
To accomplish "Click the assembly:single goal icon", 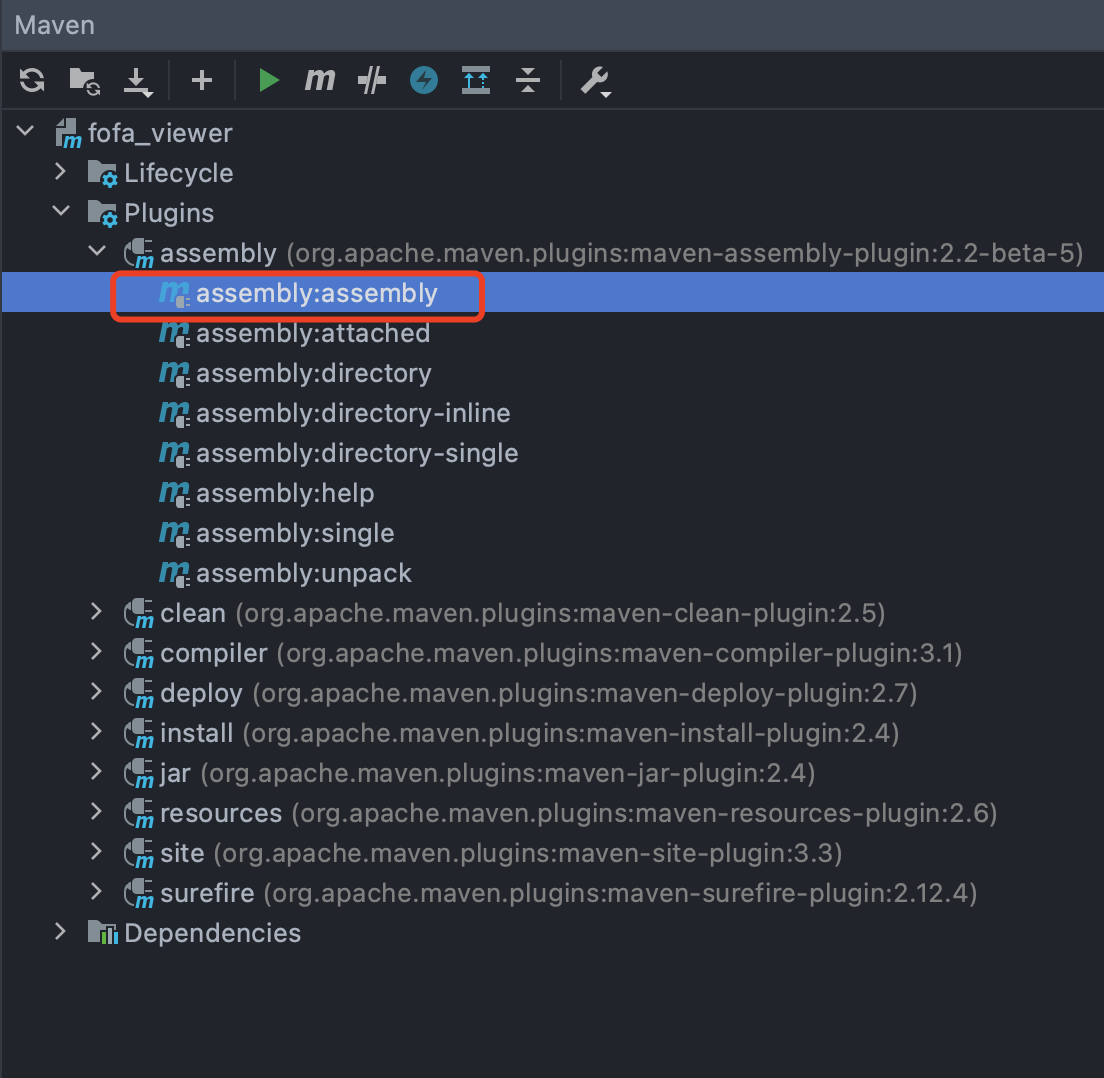I will click(x=175, y=534).
